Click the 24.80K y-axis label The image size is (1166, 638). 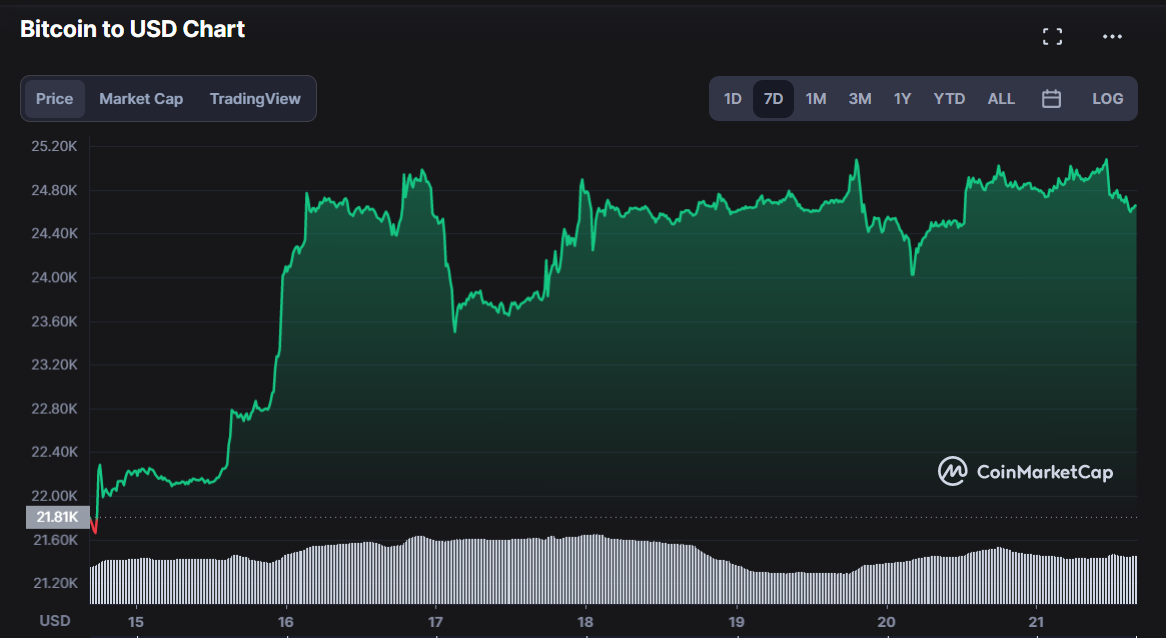pos(54,190)
